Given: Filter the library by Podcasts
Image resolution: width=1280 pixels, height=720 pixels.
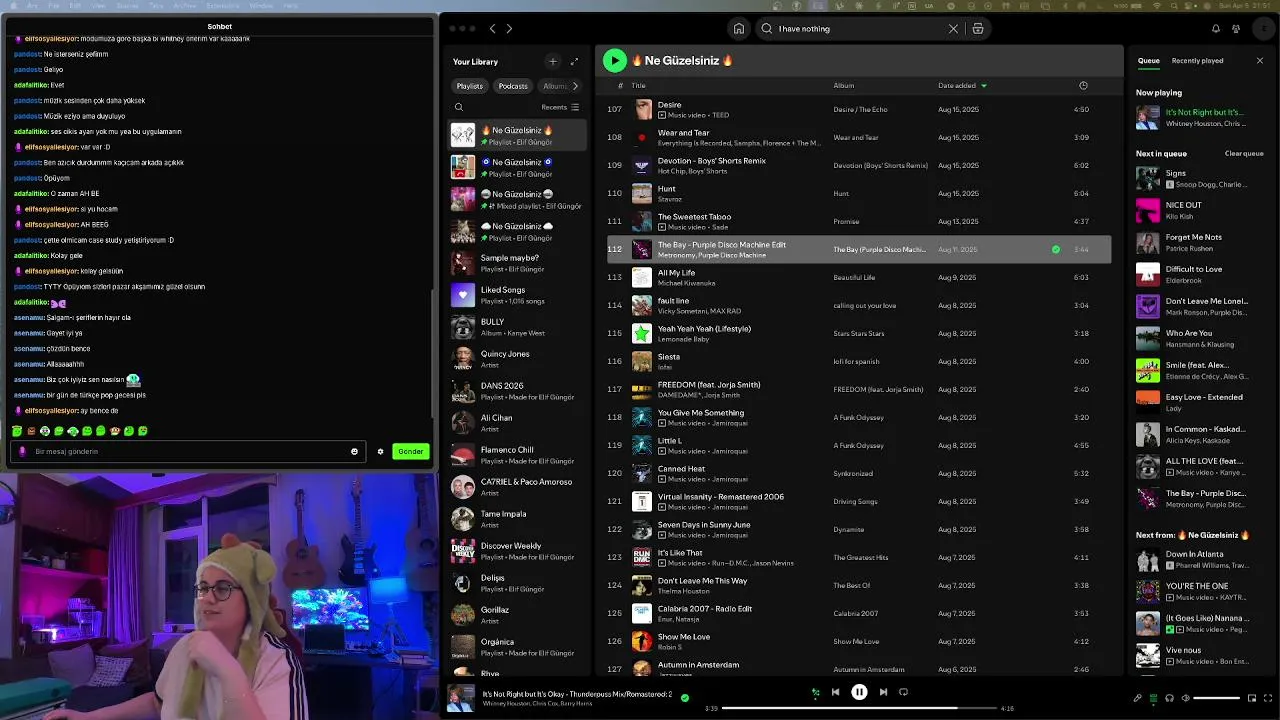Looking at the screenshot, I should click(513, 86).
